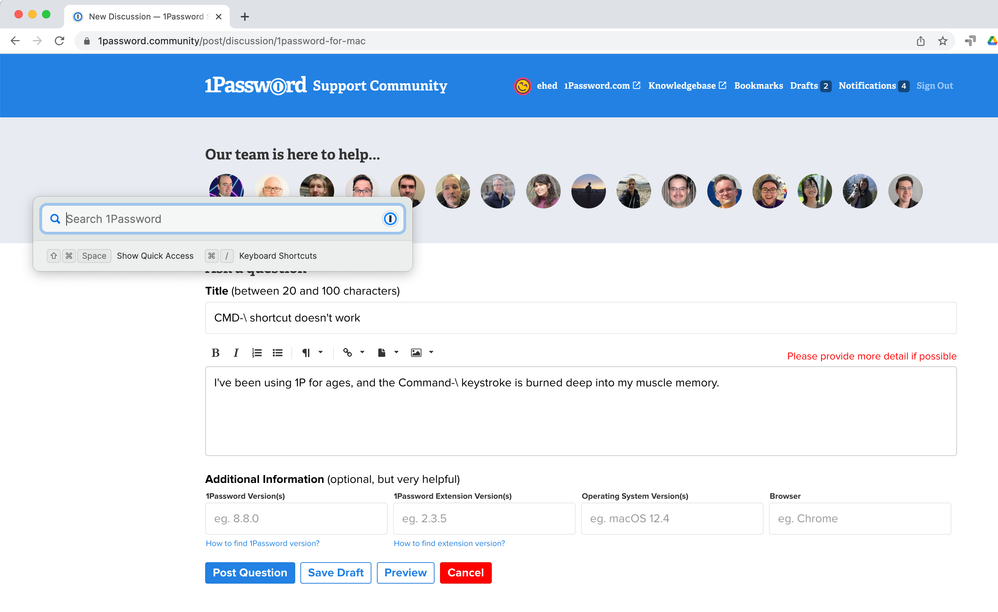Open the Knowledgebase link

pos(687,86)
